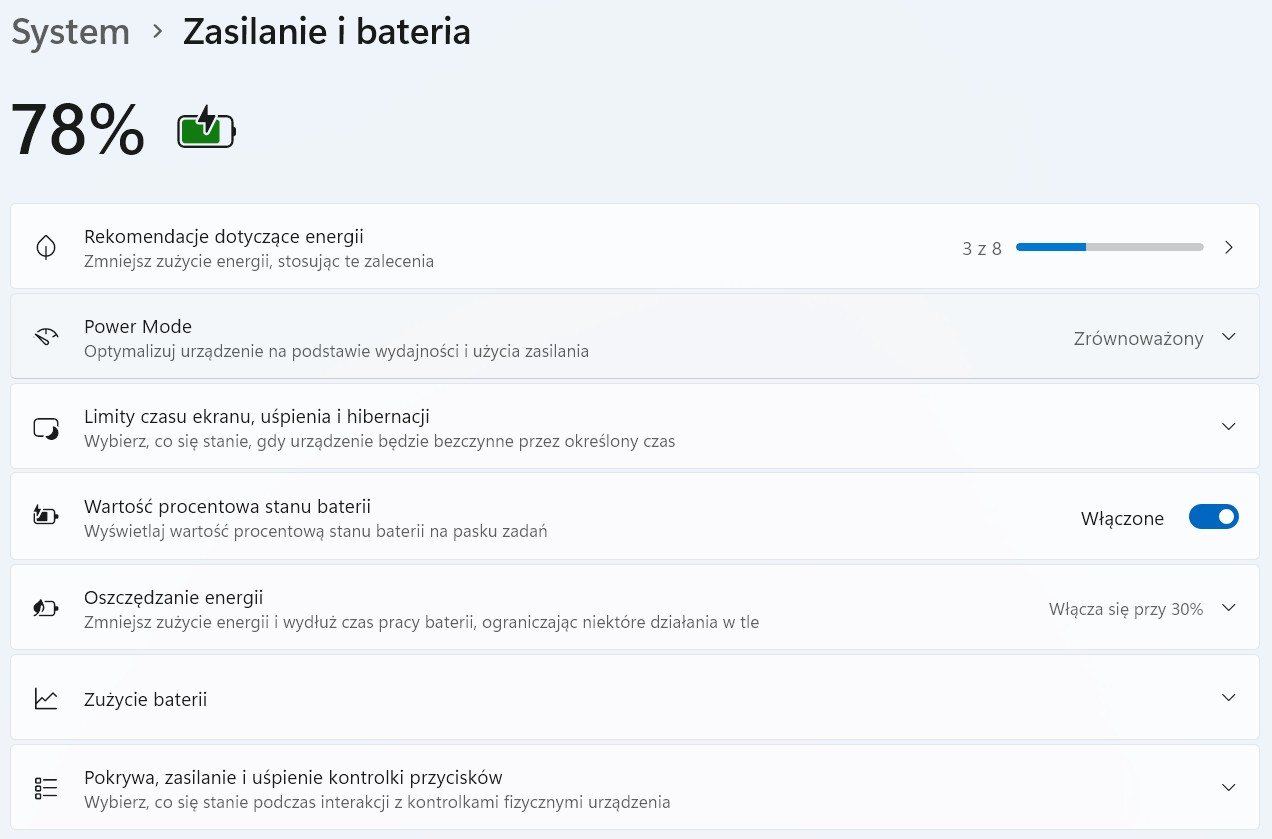Viewport: 1272px width, 839px height.
Task: Click 'Zmniejsz zużycie energii, stosując te zalecenia' text
Action: click(259, 261)
